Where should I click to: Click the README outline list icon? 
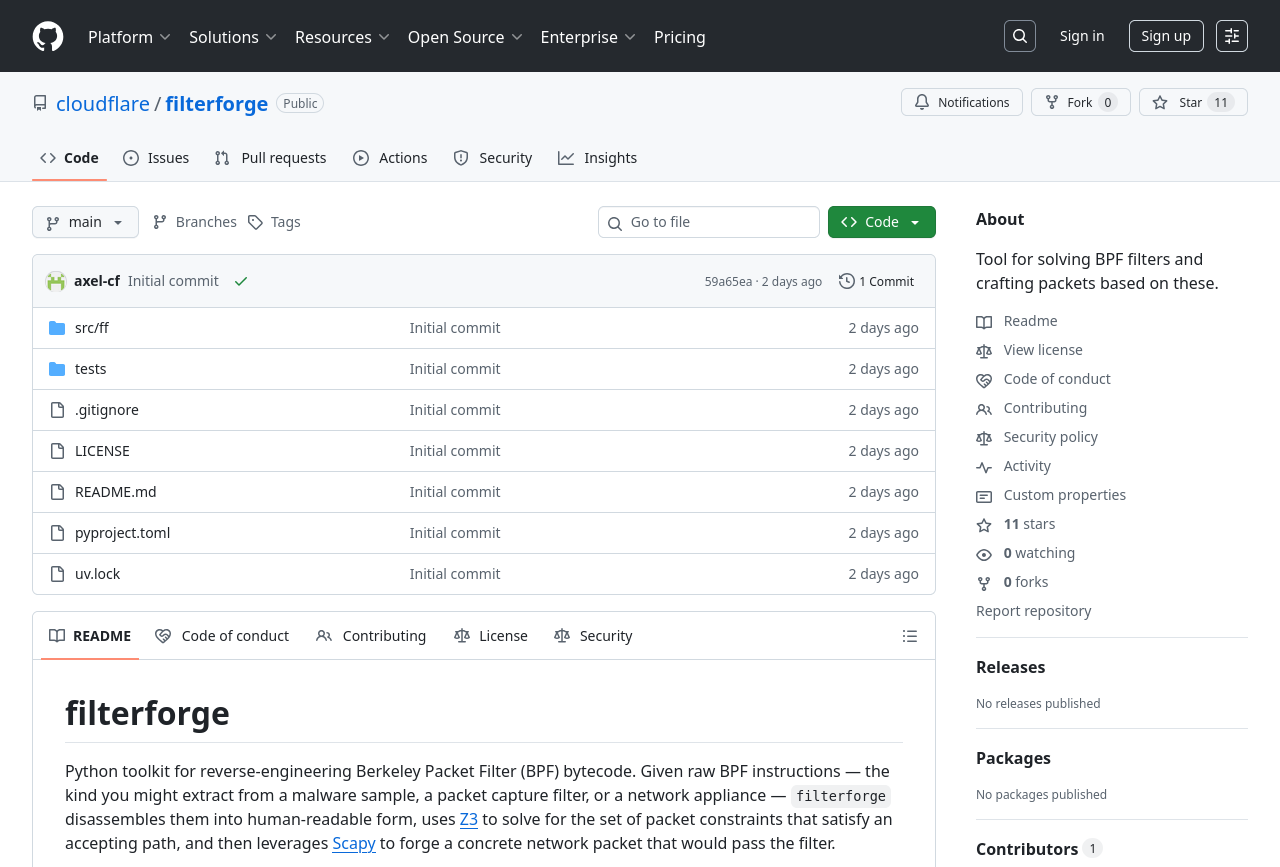pos(909,636)
